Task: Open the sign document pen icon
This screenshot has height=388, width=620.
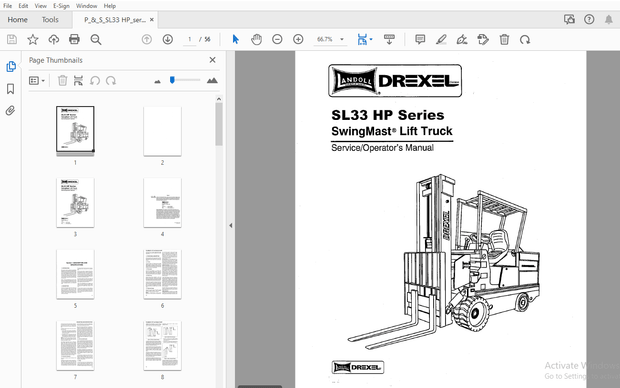Action: point(462,39)
